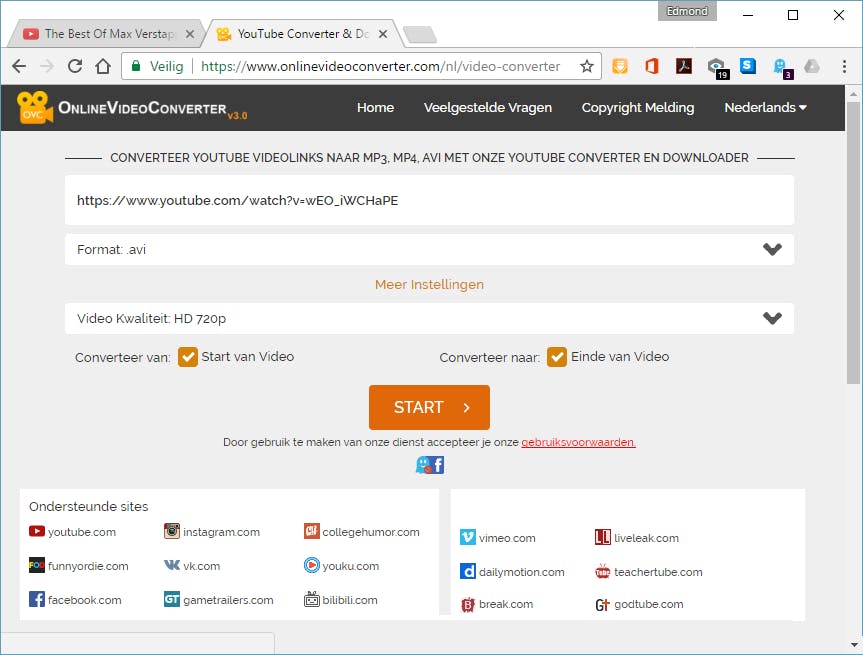Click the scrollbar up arrow
The height and width of the screenshot is (655, 863).
pos(854,94)
